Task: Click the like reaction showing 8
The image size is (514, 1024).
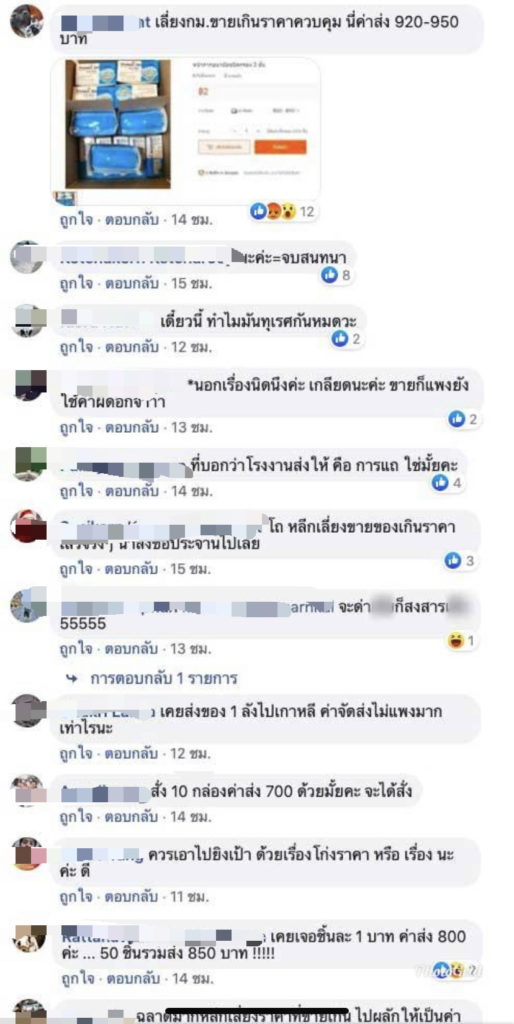Action: click(x=336, y=276)
